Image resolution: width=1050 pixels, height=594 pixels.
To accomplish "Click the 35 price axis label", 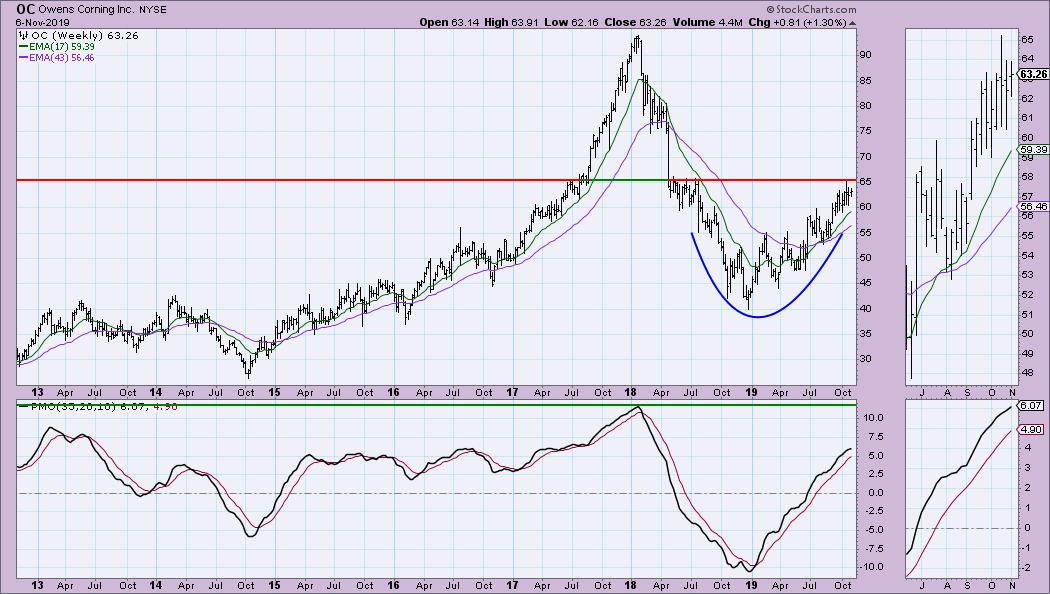I will pos(865,333).
